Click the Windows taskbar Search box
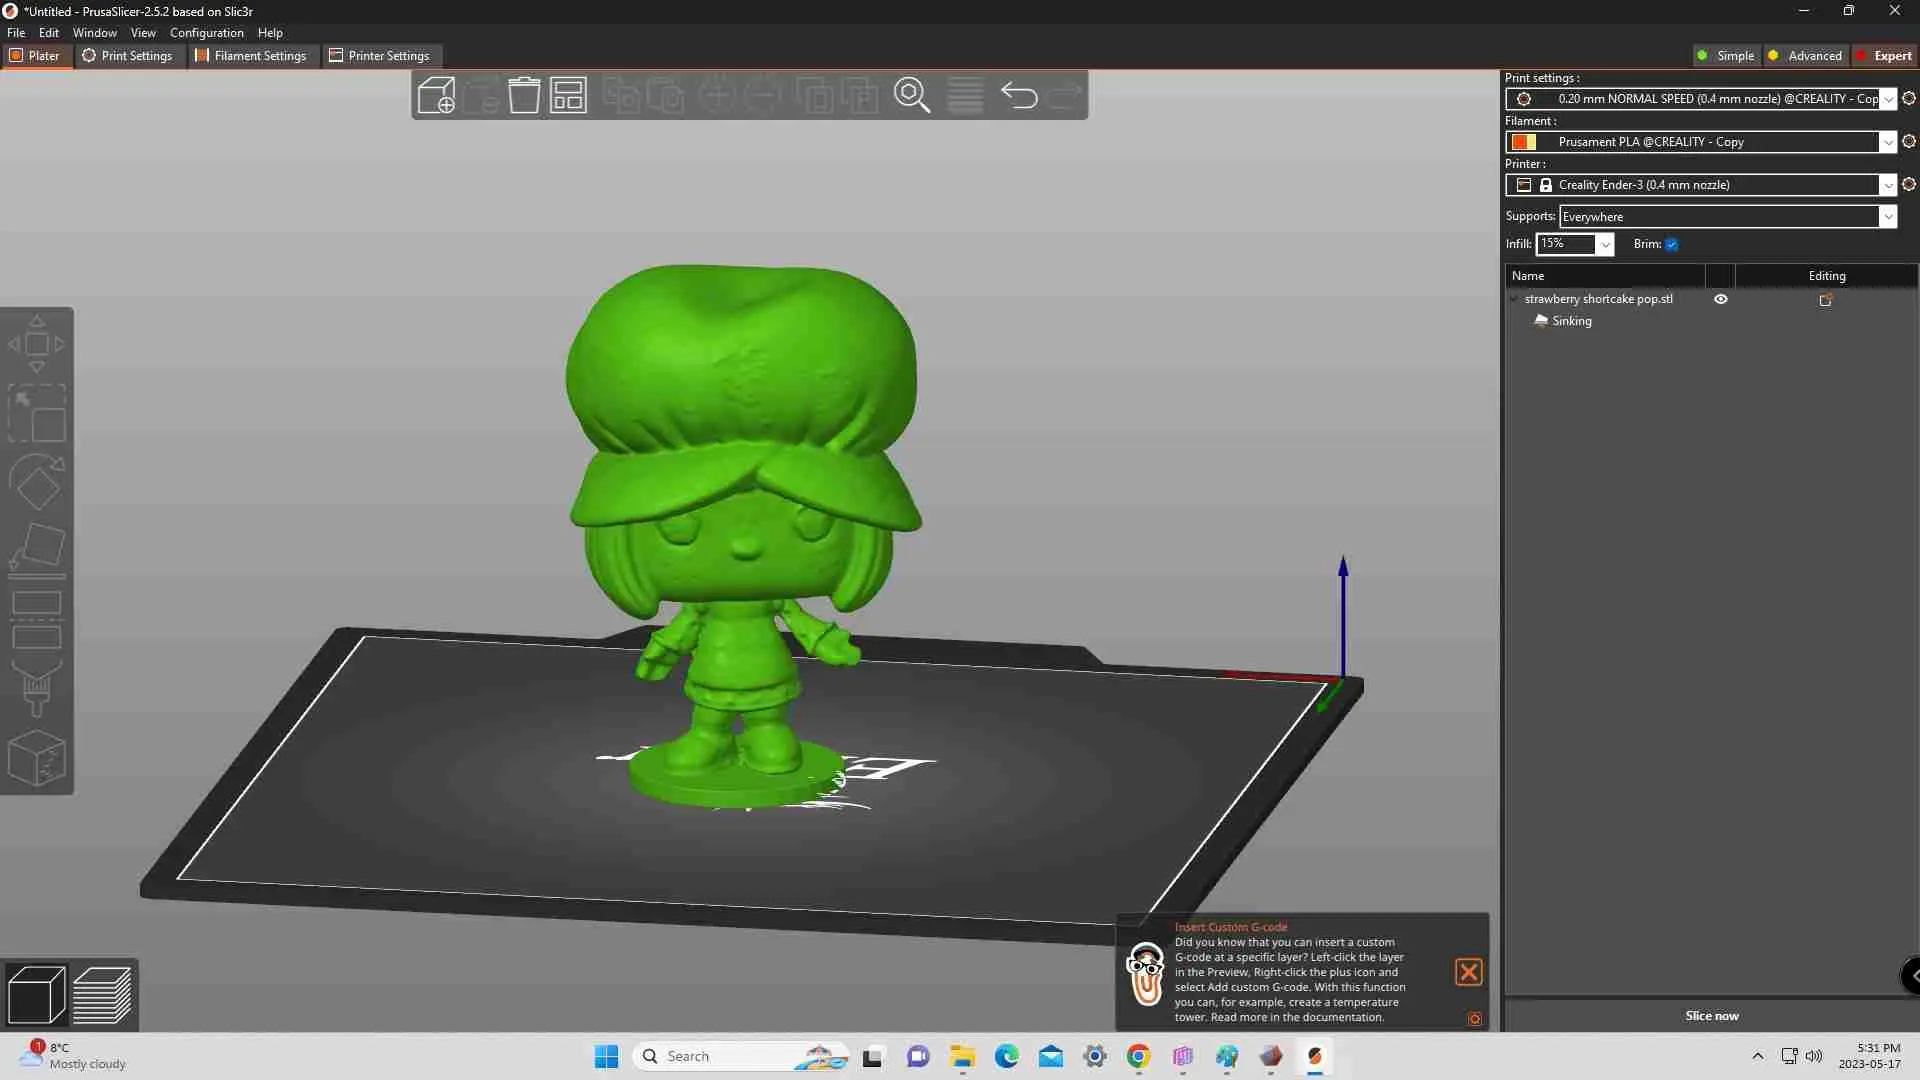1920x1080 pixels. tap(740, 1056)
